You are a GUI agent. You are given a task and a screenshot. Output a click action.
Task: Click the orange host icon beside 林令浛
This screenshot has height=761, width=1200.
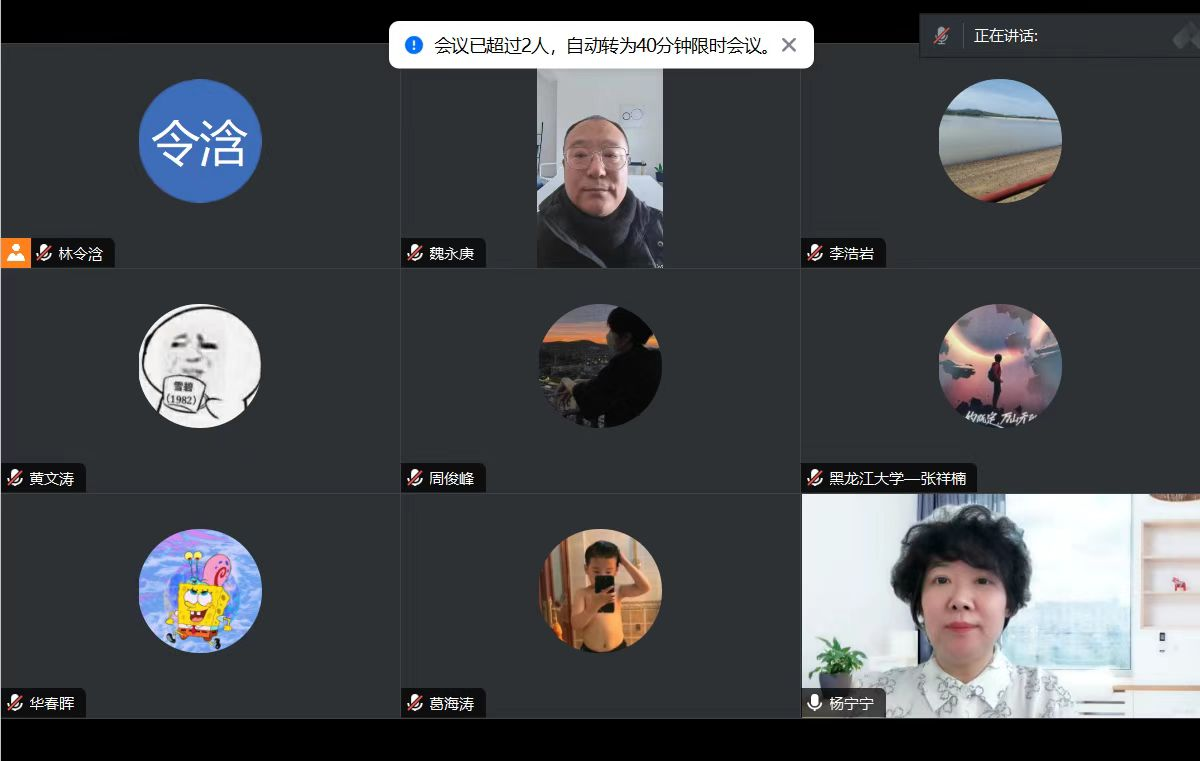coord(16,253)
